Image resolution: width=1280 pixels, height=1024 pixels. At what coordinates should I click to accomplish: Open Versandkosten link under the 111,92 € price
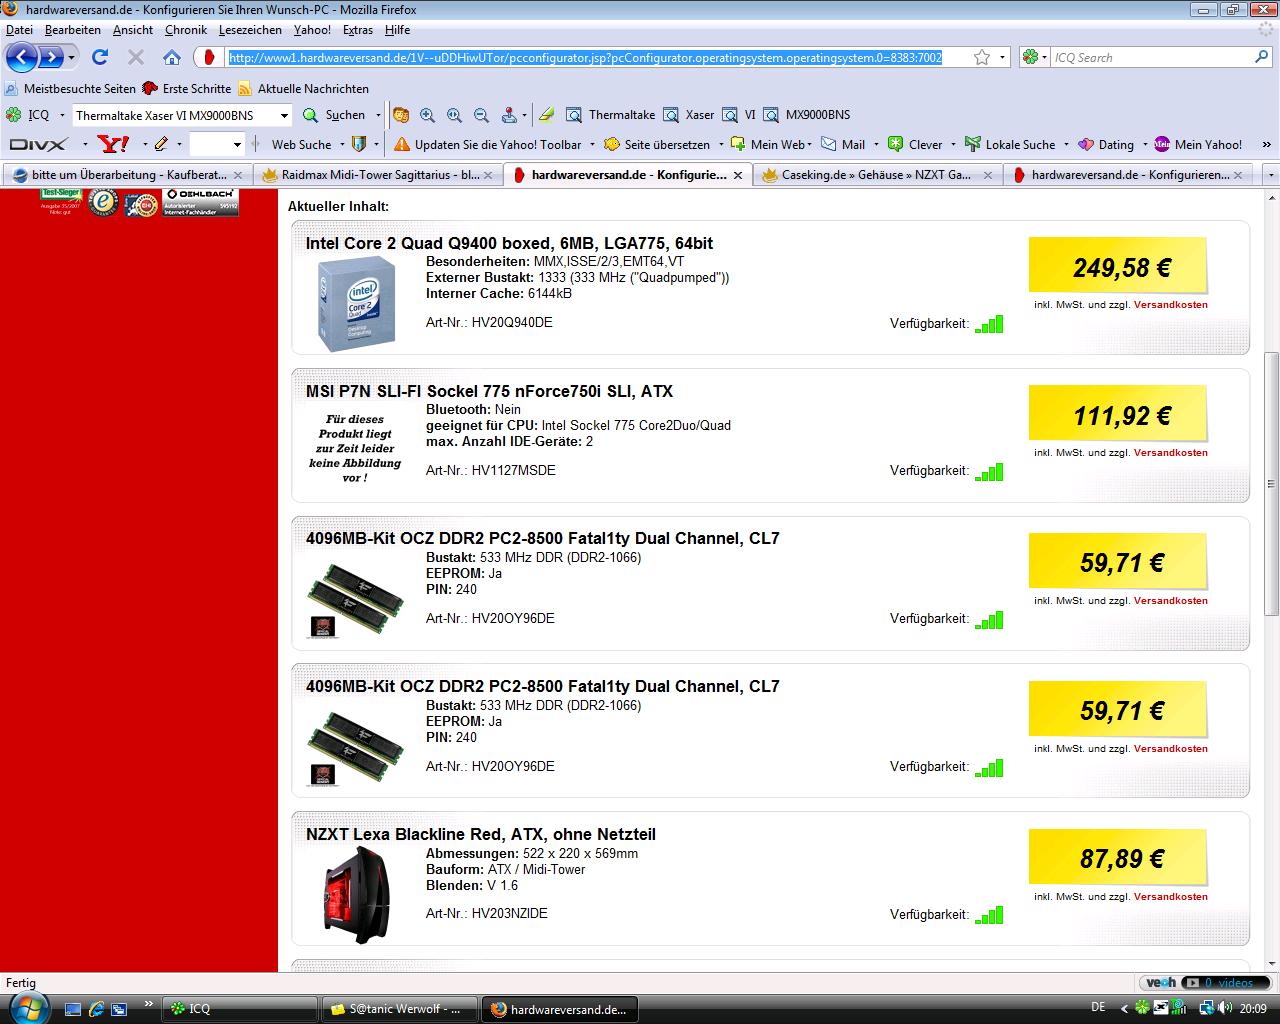pos(1170,453)
